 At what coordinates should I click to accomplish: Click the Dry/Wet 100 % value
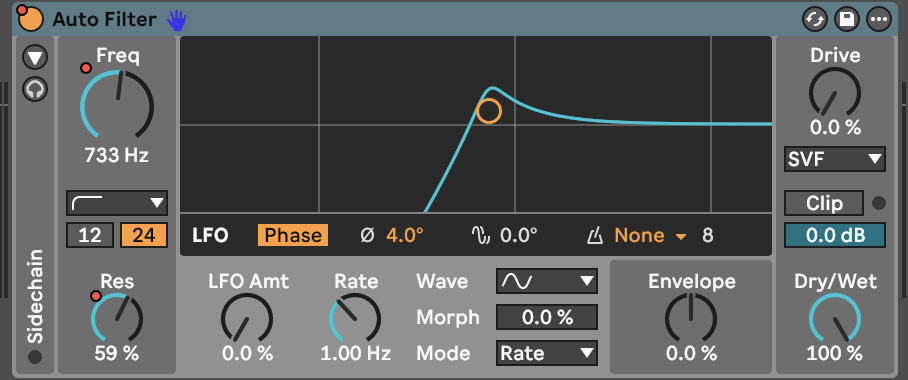pyautogui.click(x=834, y=353)
